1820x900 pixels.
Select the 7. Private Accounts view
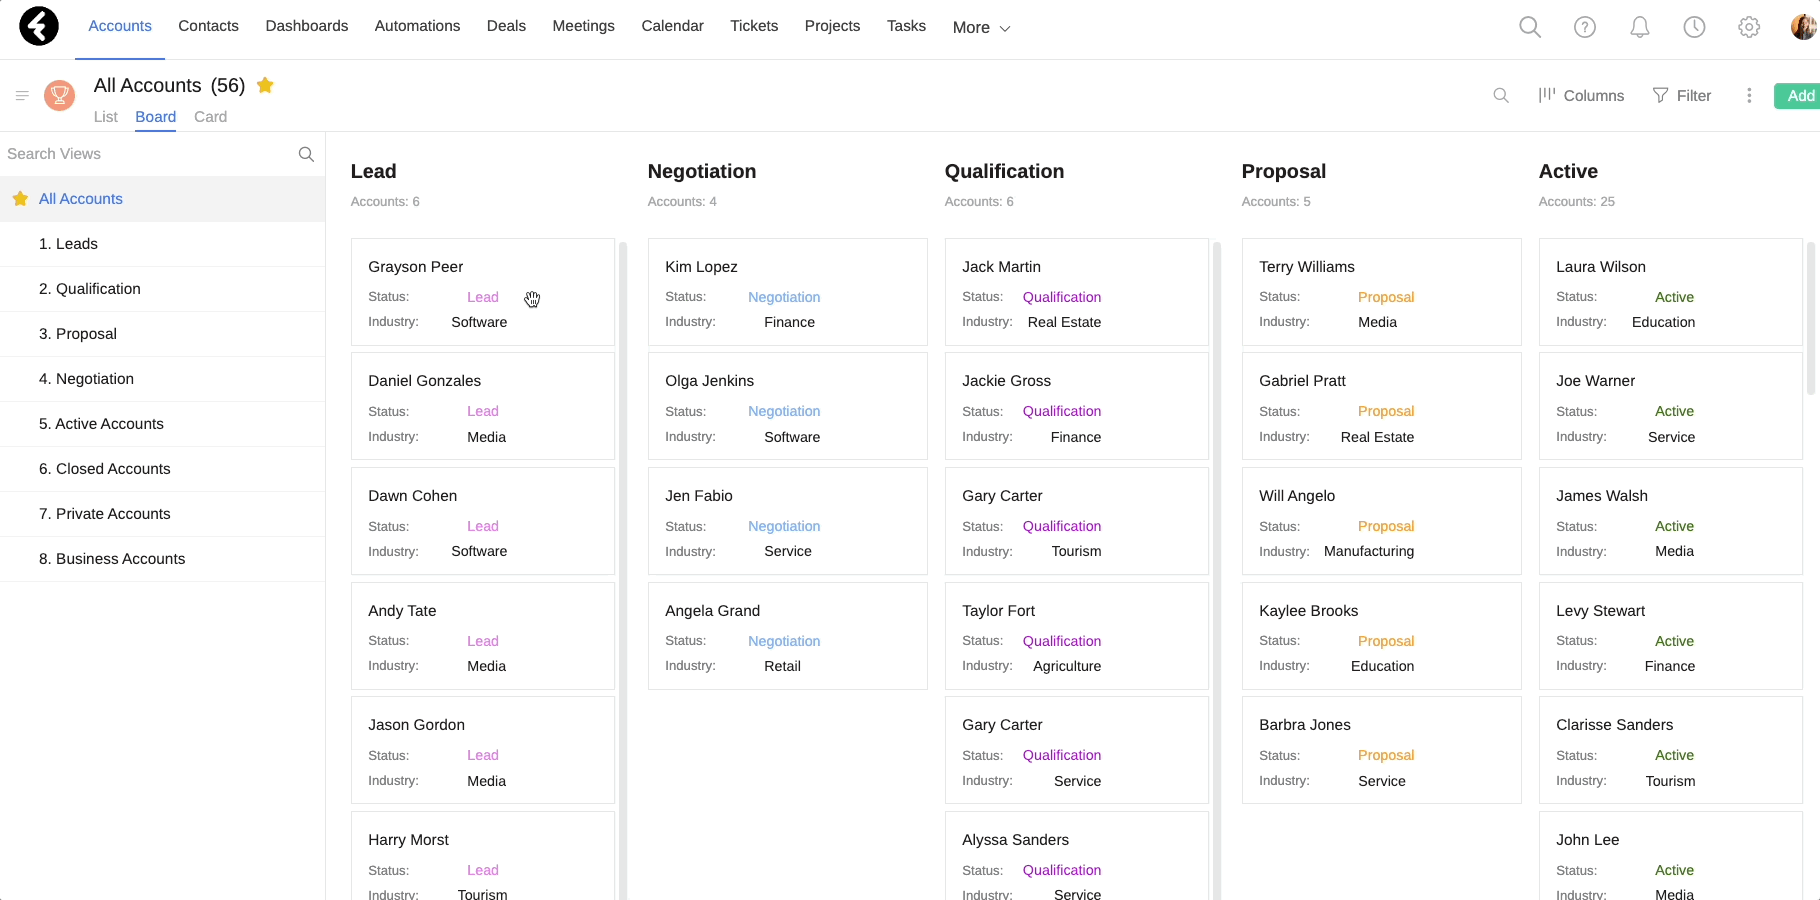coord(162,514)
